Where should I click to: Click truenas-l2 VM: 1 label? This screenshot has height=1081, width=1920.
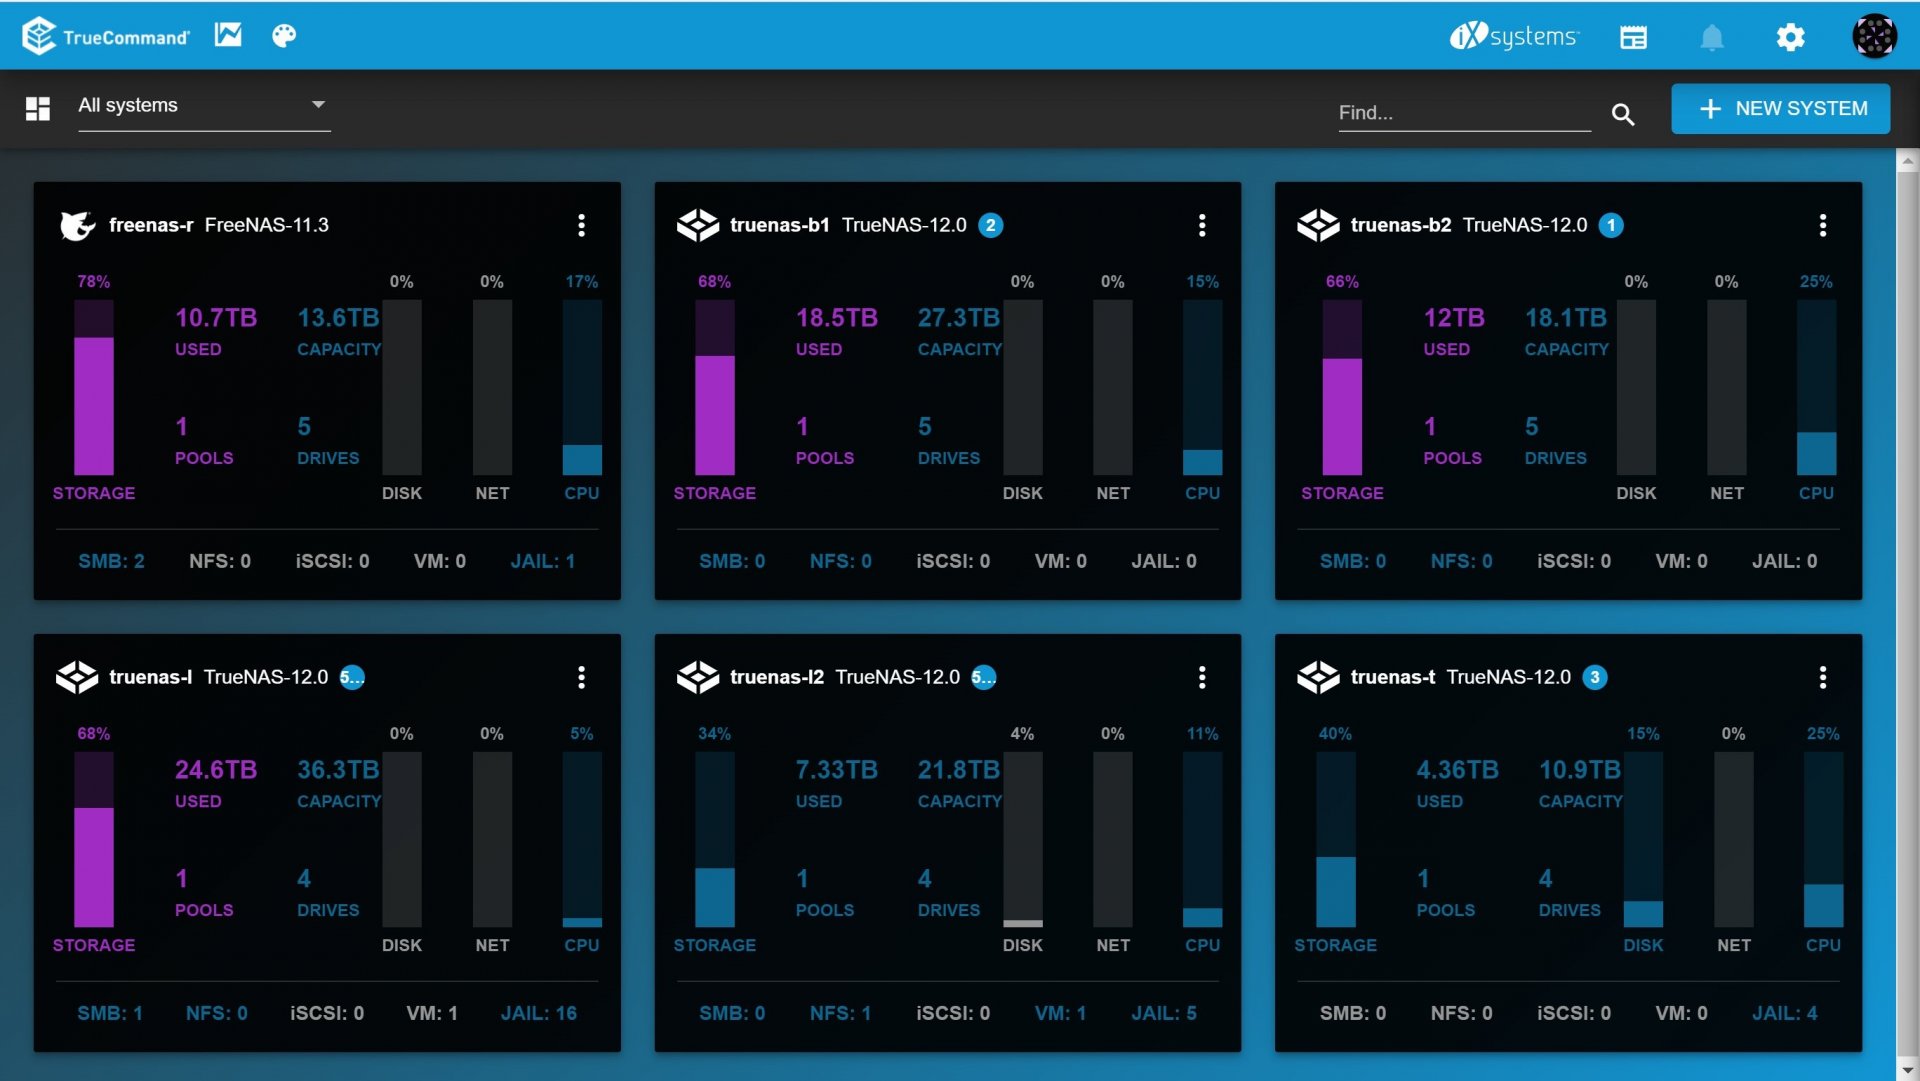coord(1060,1013)
